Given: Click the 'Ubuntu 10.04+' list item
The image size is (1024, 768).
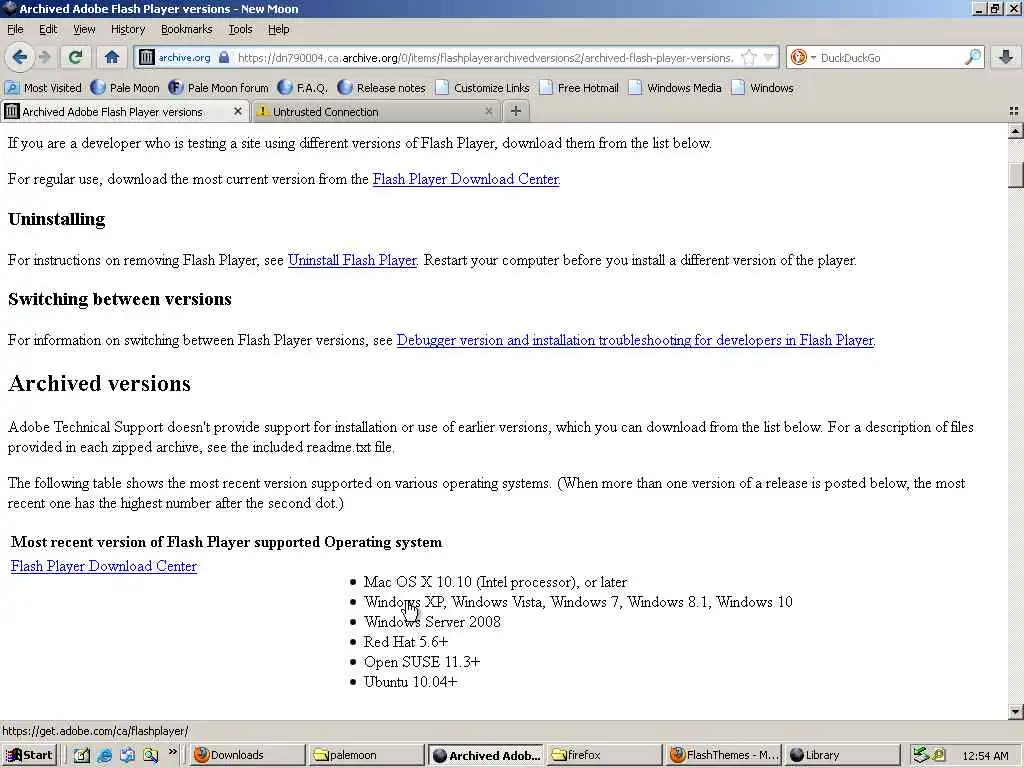Looking at the screenshot, I should [x=411, y=682].
